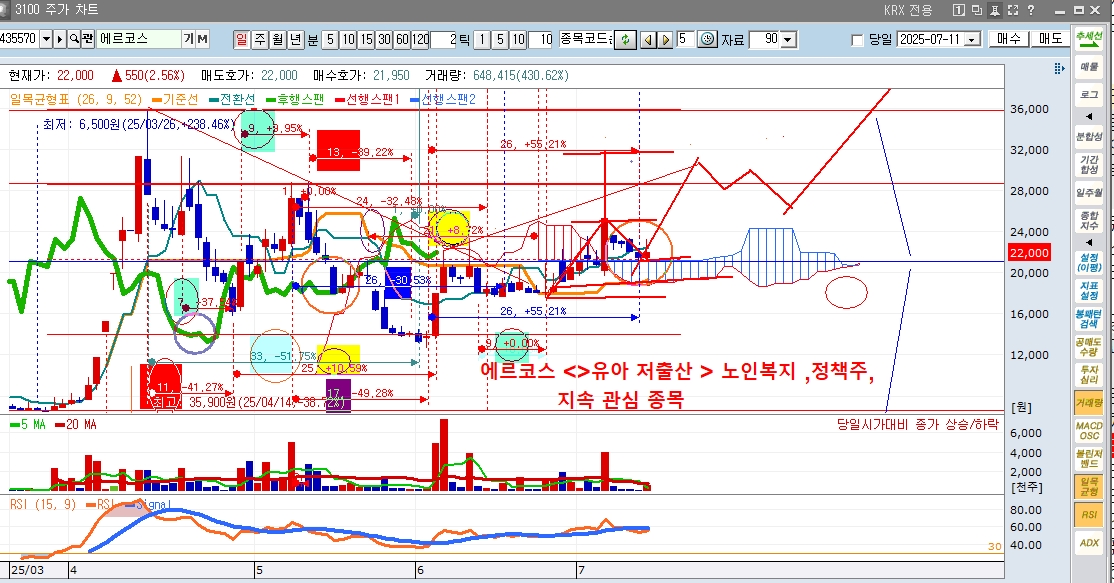Open the 매물 volume profile tool
Image resolution: width=1114 pixels, height=583 pixels.
1089,67
